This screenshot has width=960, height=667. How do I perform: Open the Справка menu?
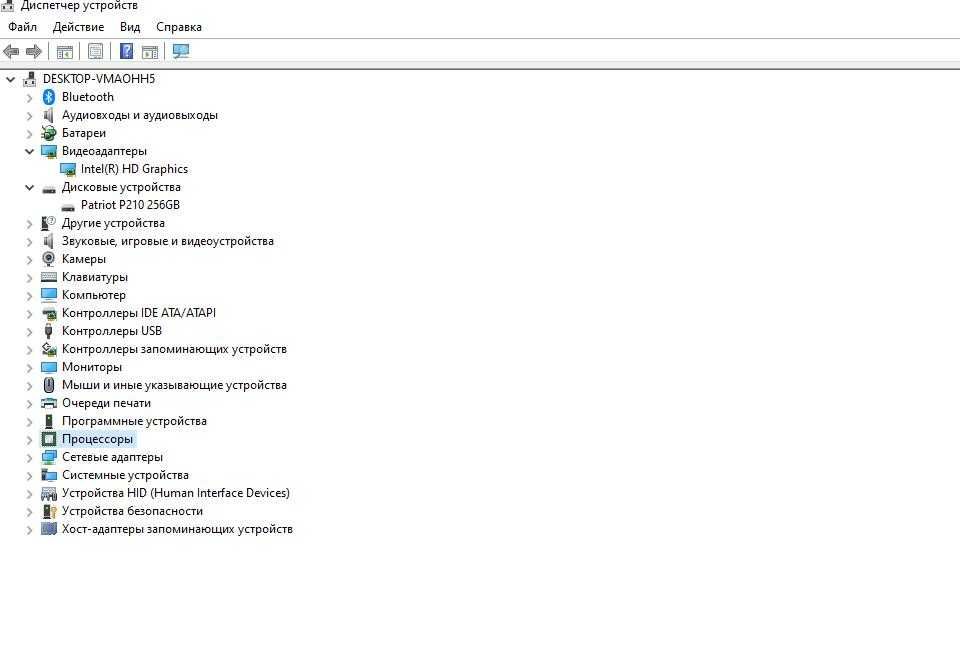tap(179, 27)
